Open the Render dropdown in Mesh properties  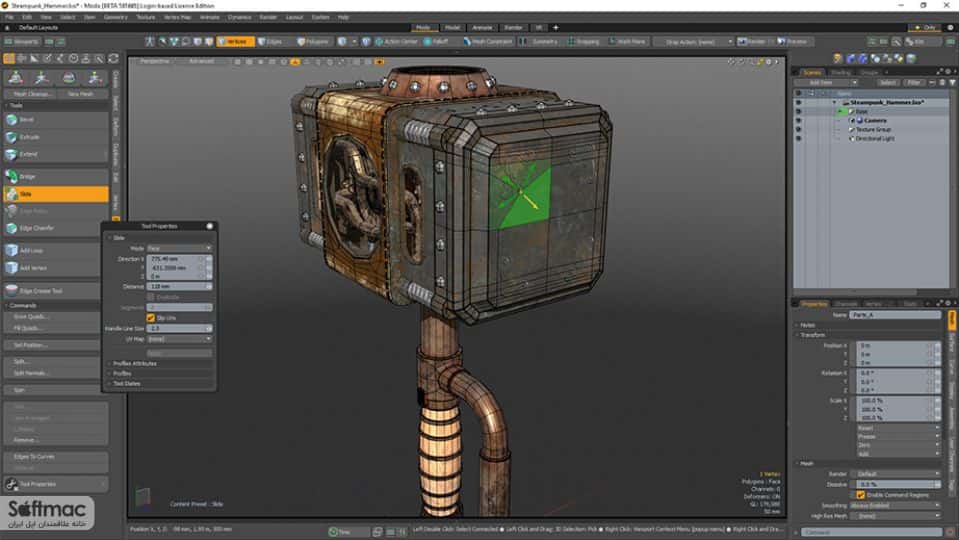click(895, 474)
